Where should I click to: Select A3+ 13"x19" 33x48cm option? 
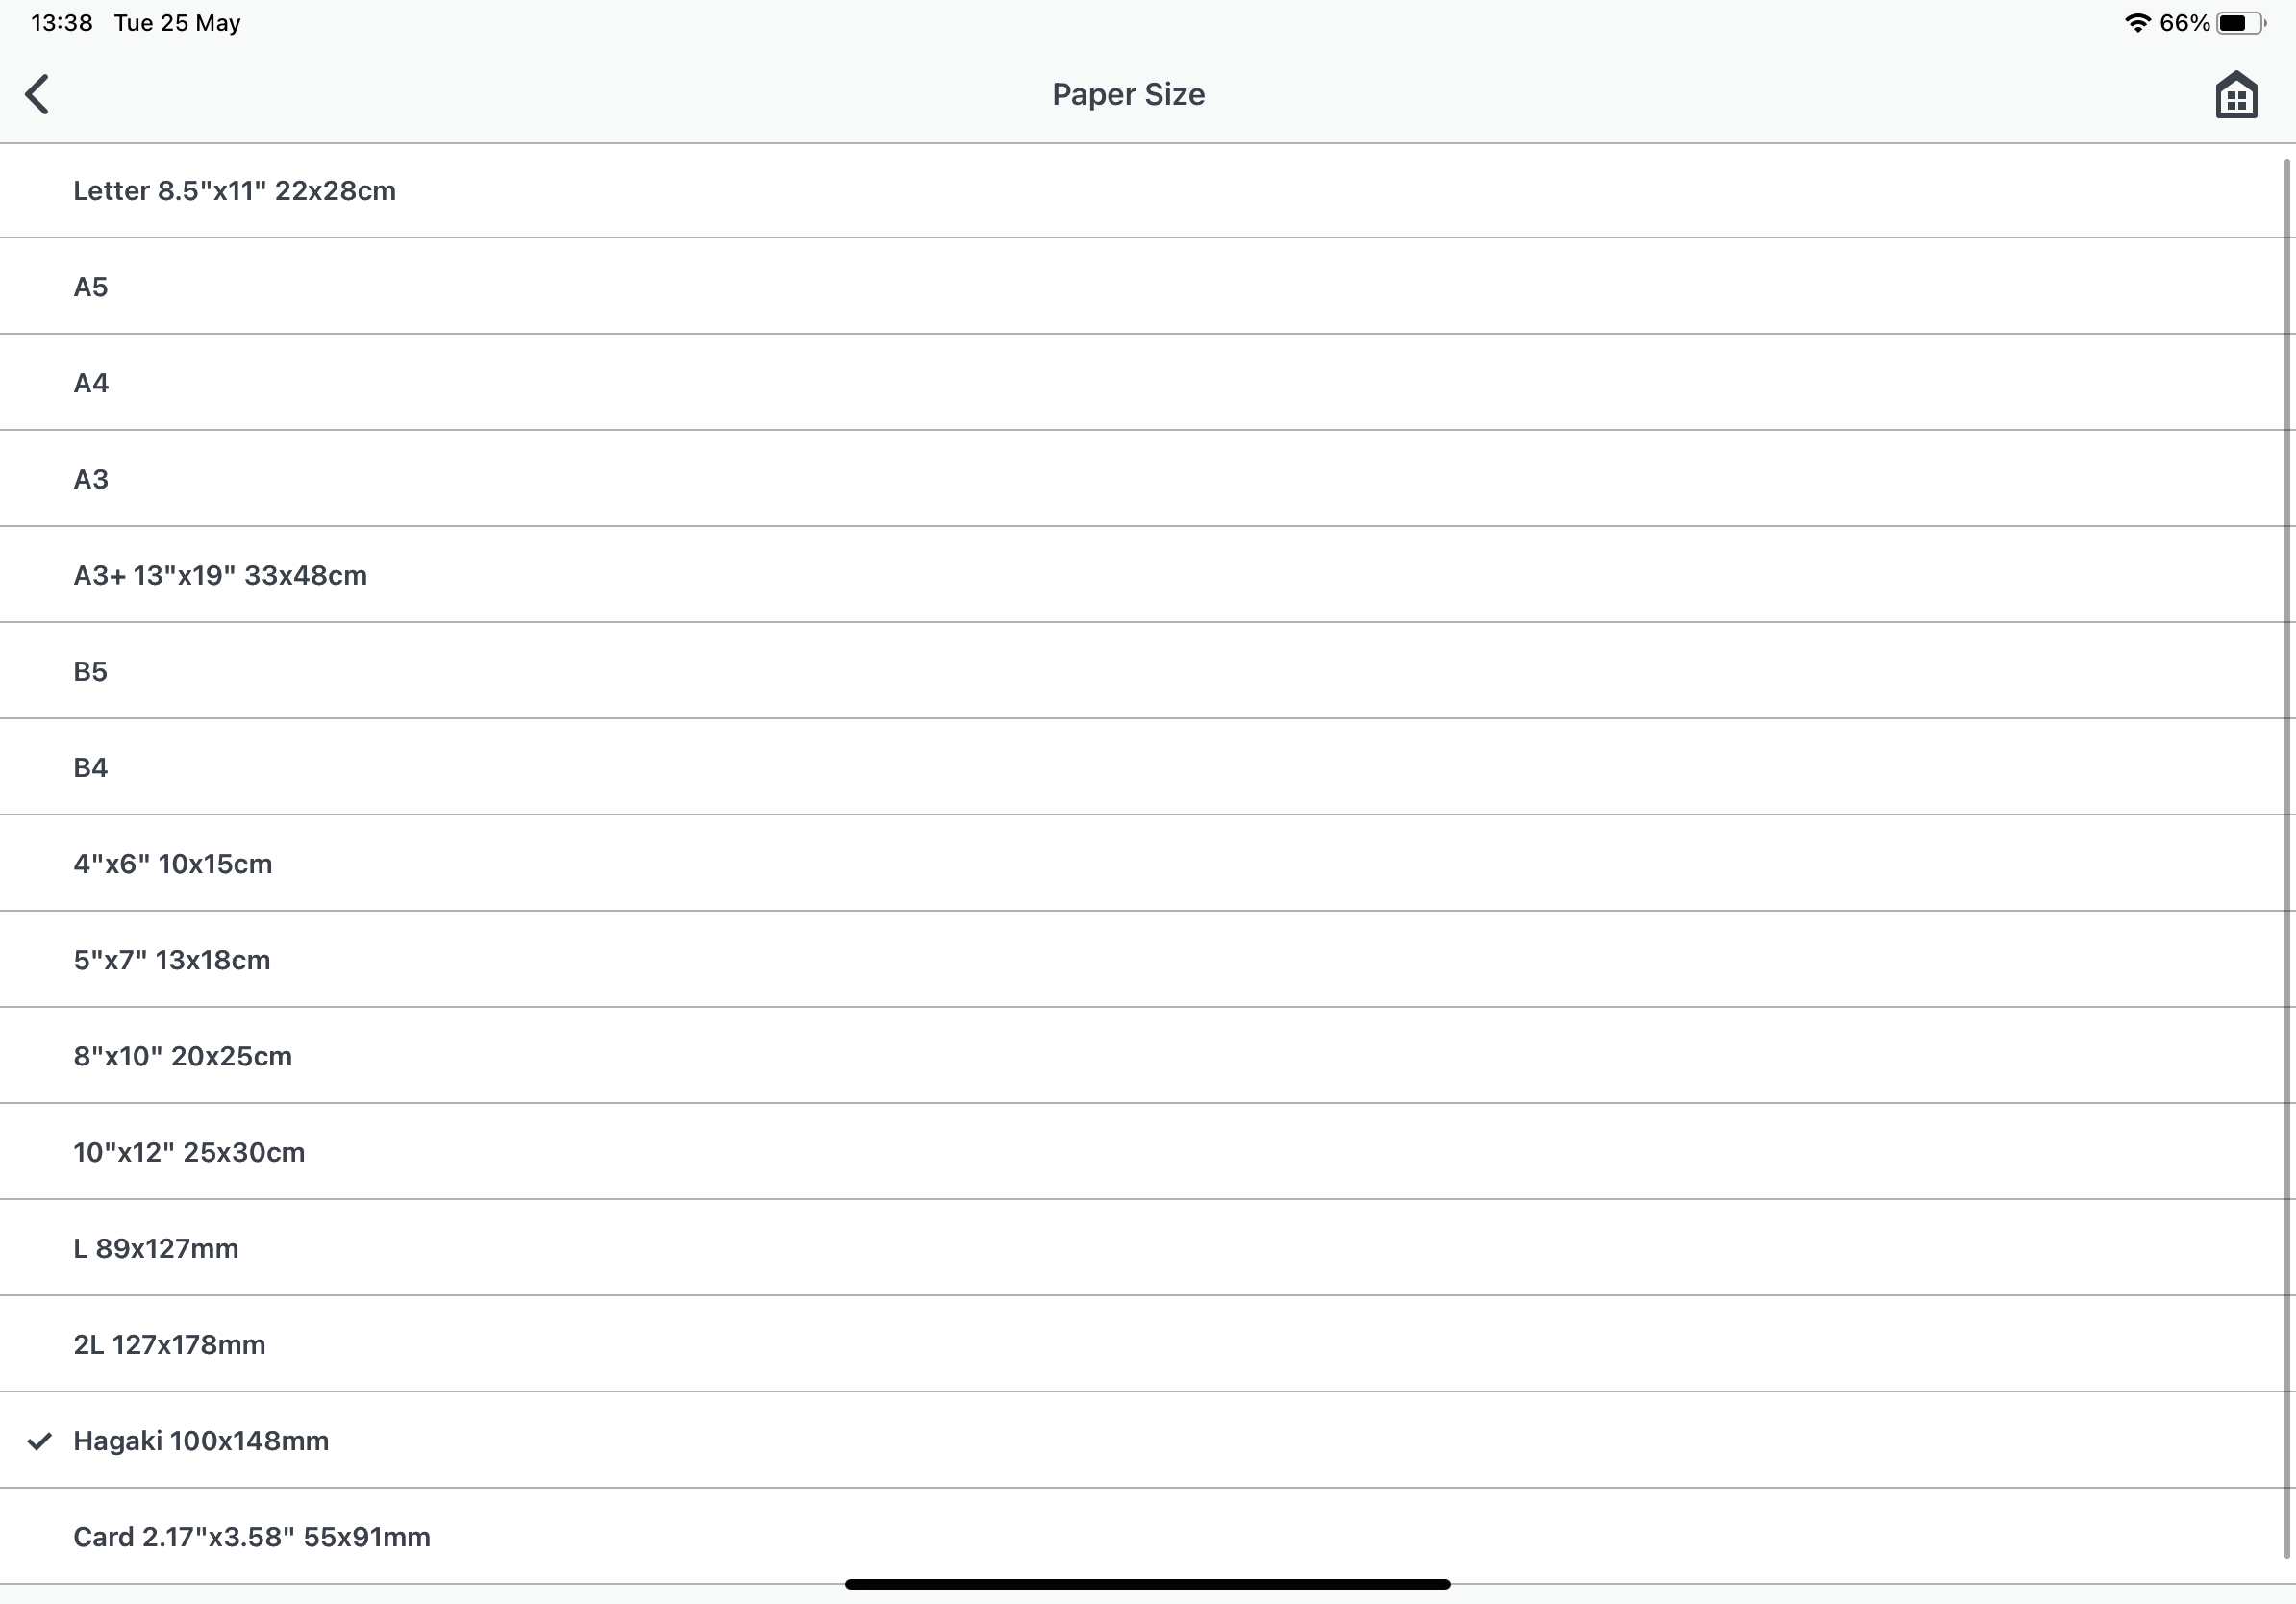click(x=220, y=575)
